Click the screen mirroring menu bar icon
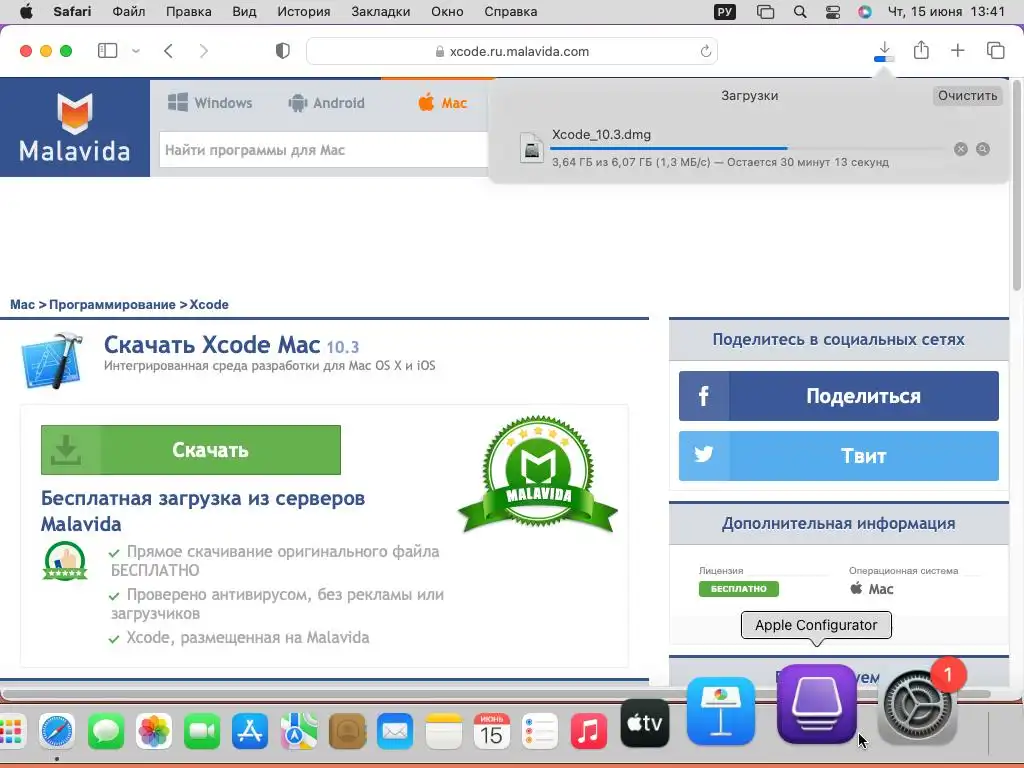Viewport: 1024px width, 768px height. [x=765, y=12]
